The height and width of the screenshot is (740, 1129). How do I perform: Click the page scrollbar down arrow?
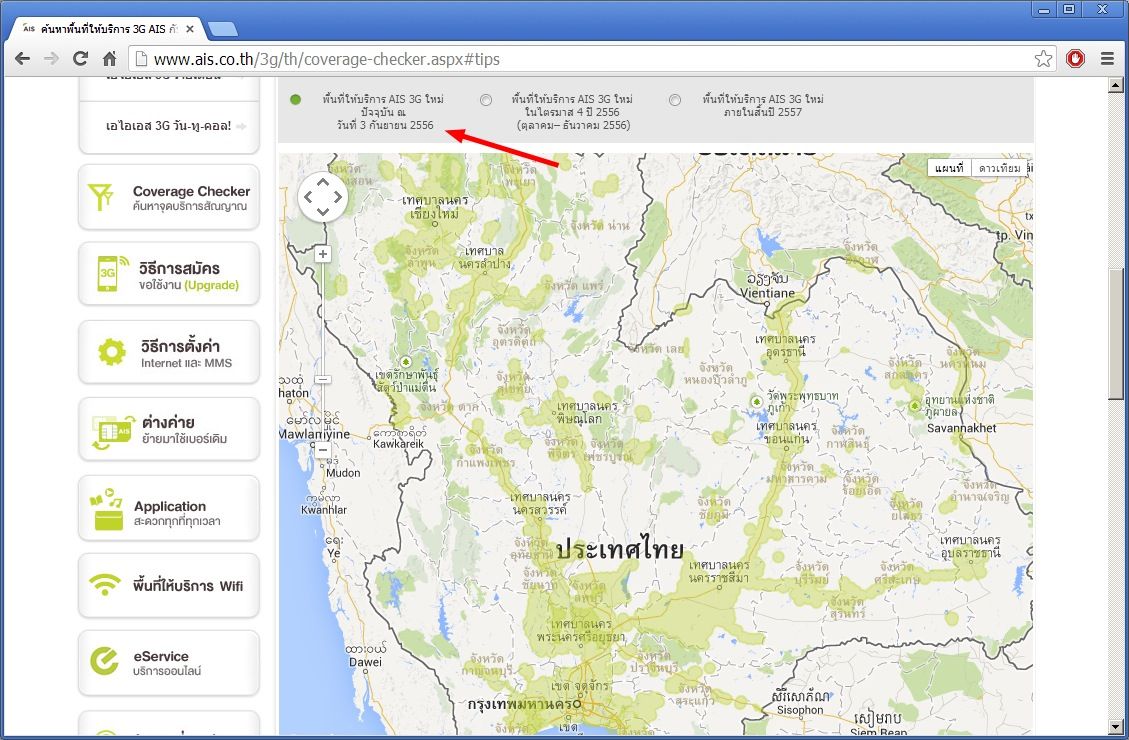coord(1115,727)
